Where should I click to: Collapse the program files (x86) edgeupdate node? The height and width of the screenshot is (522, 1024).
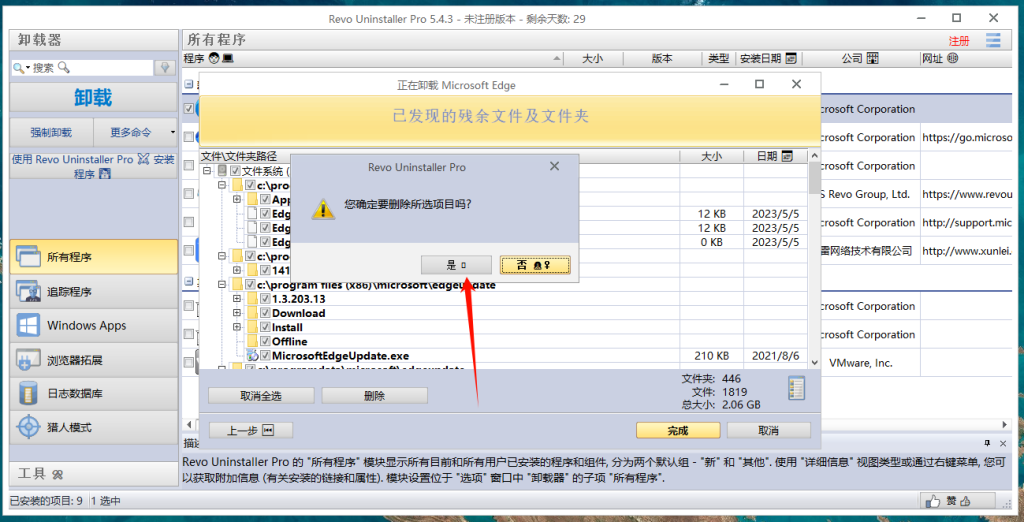(x=222, y=285)
